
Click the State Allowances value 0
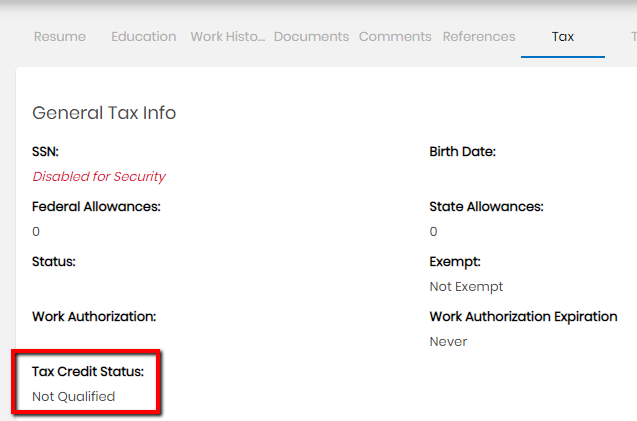pyautogui.click(x=433, y=232)
